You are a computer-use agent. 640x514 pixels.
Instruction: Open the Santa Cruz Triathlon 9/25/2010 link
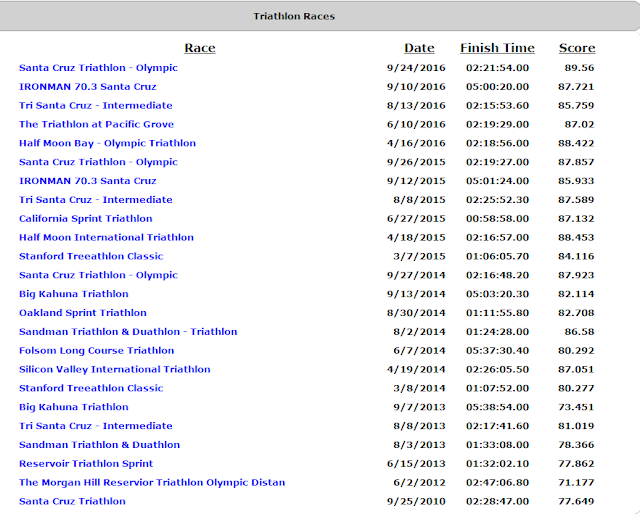(72, 501)
